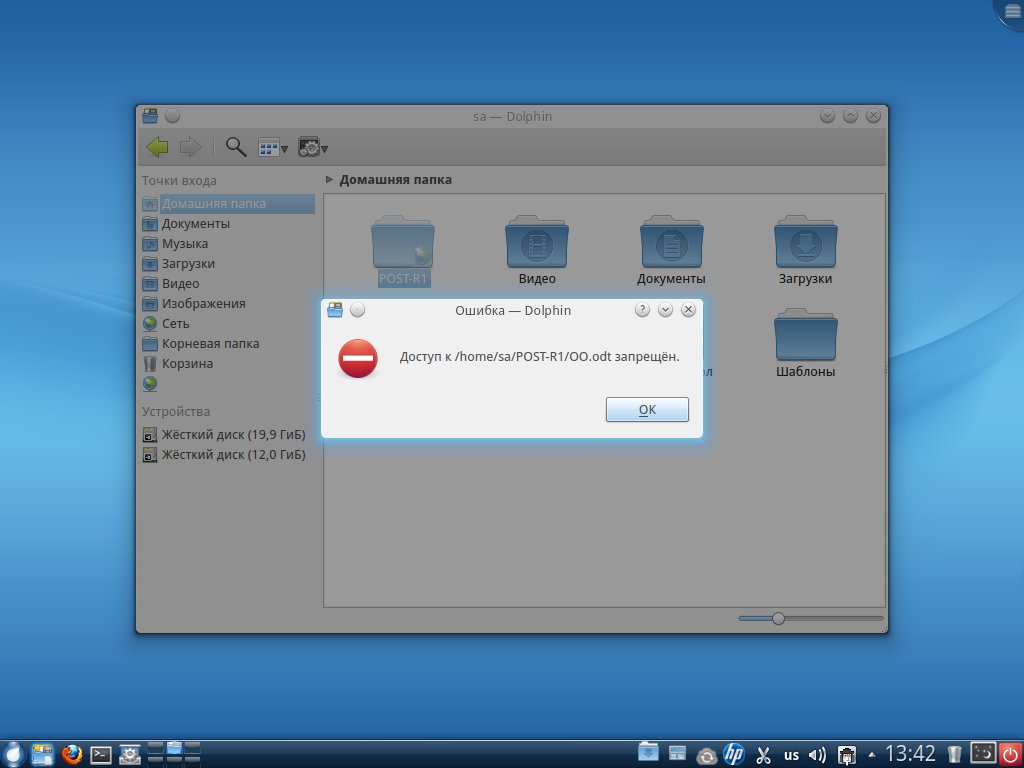Click the pin button in the error dialog title bar

(357, 310)
